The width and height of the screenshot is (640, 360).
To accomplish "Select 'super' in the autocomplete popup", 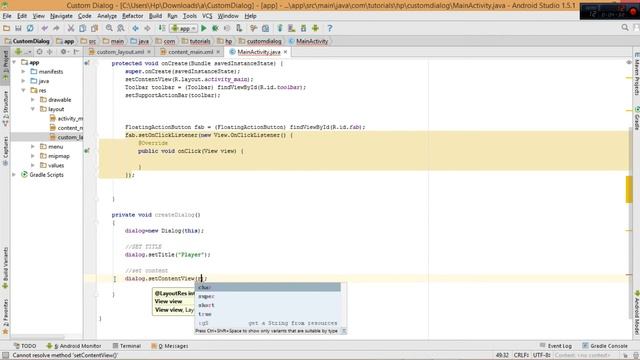I will pos(268,296).
